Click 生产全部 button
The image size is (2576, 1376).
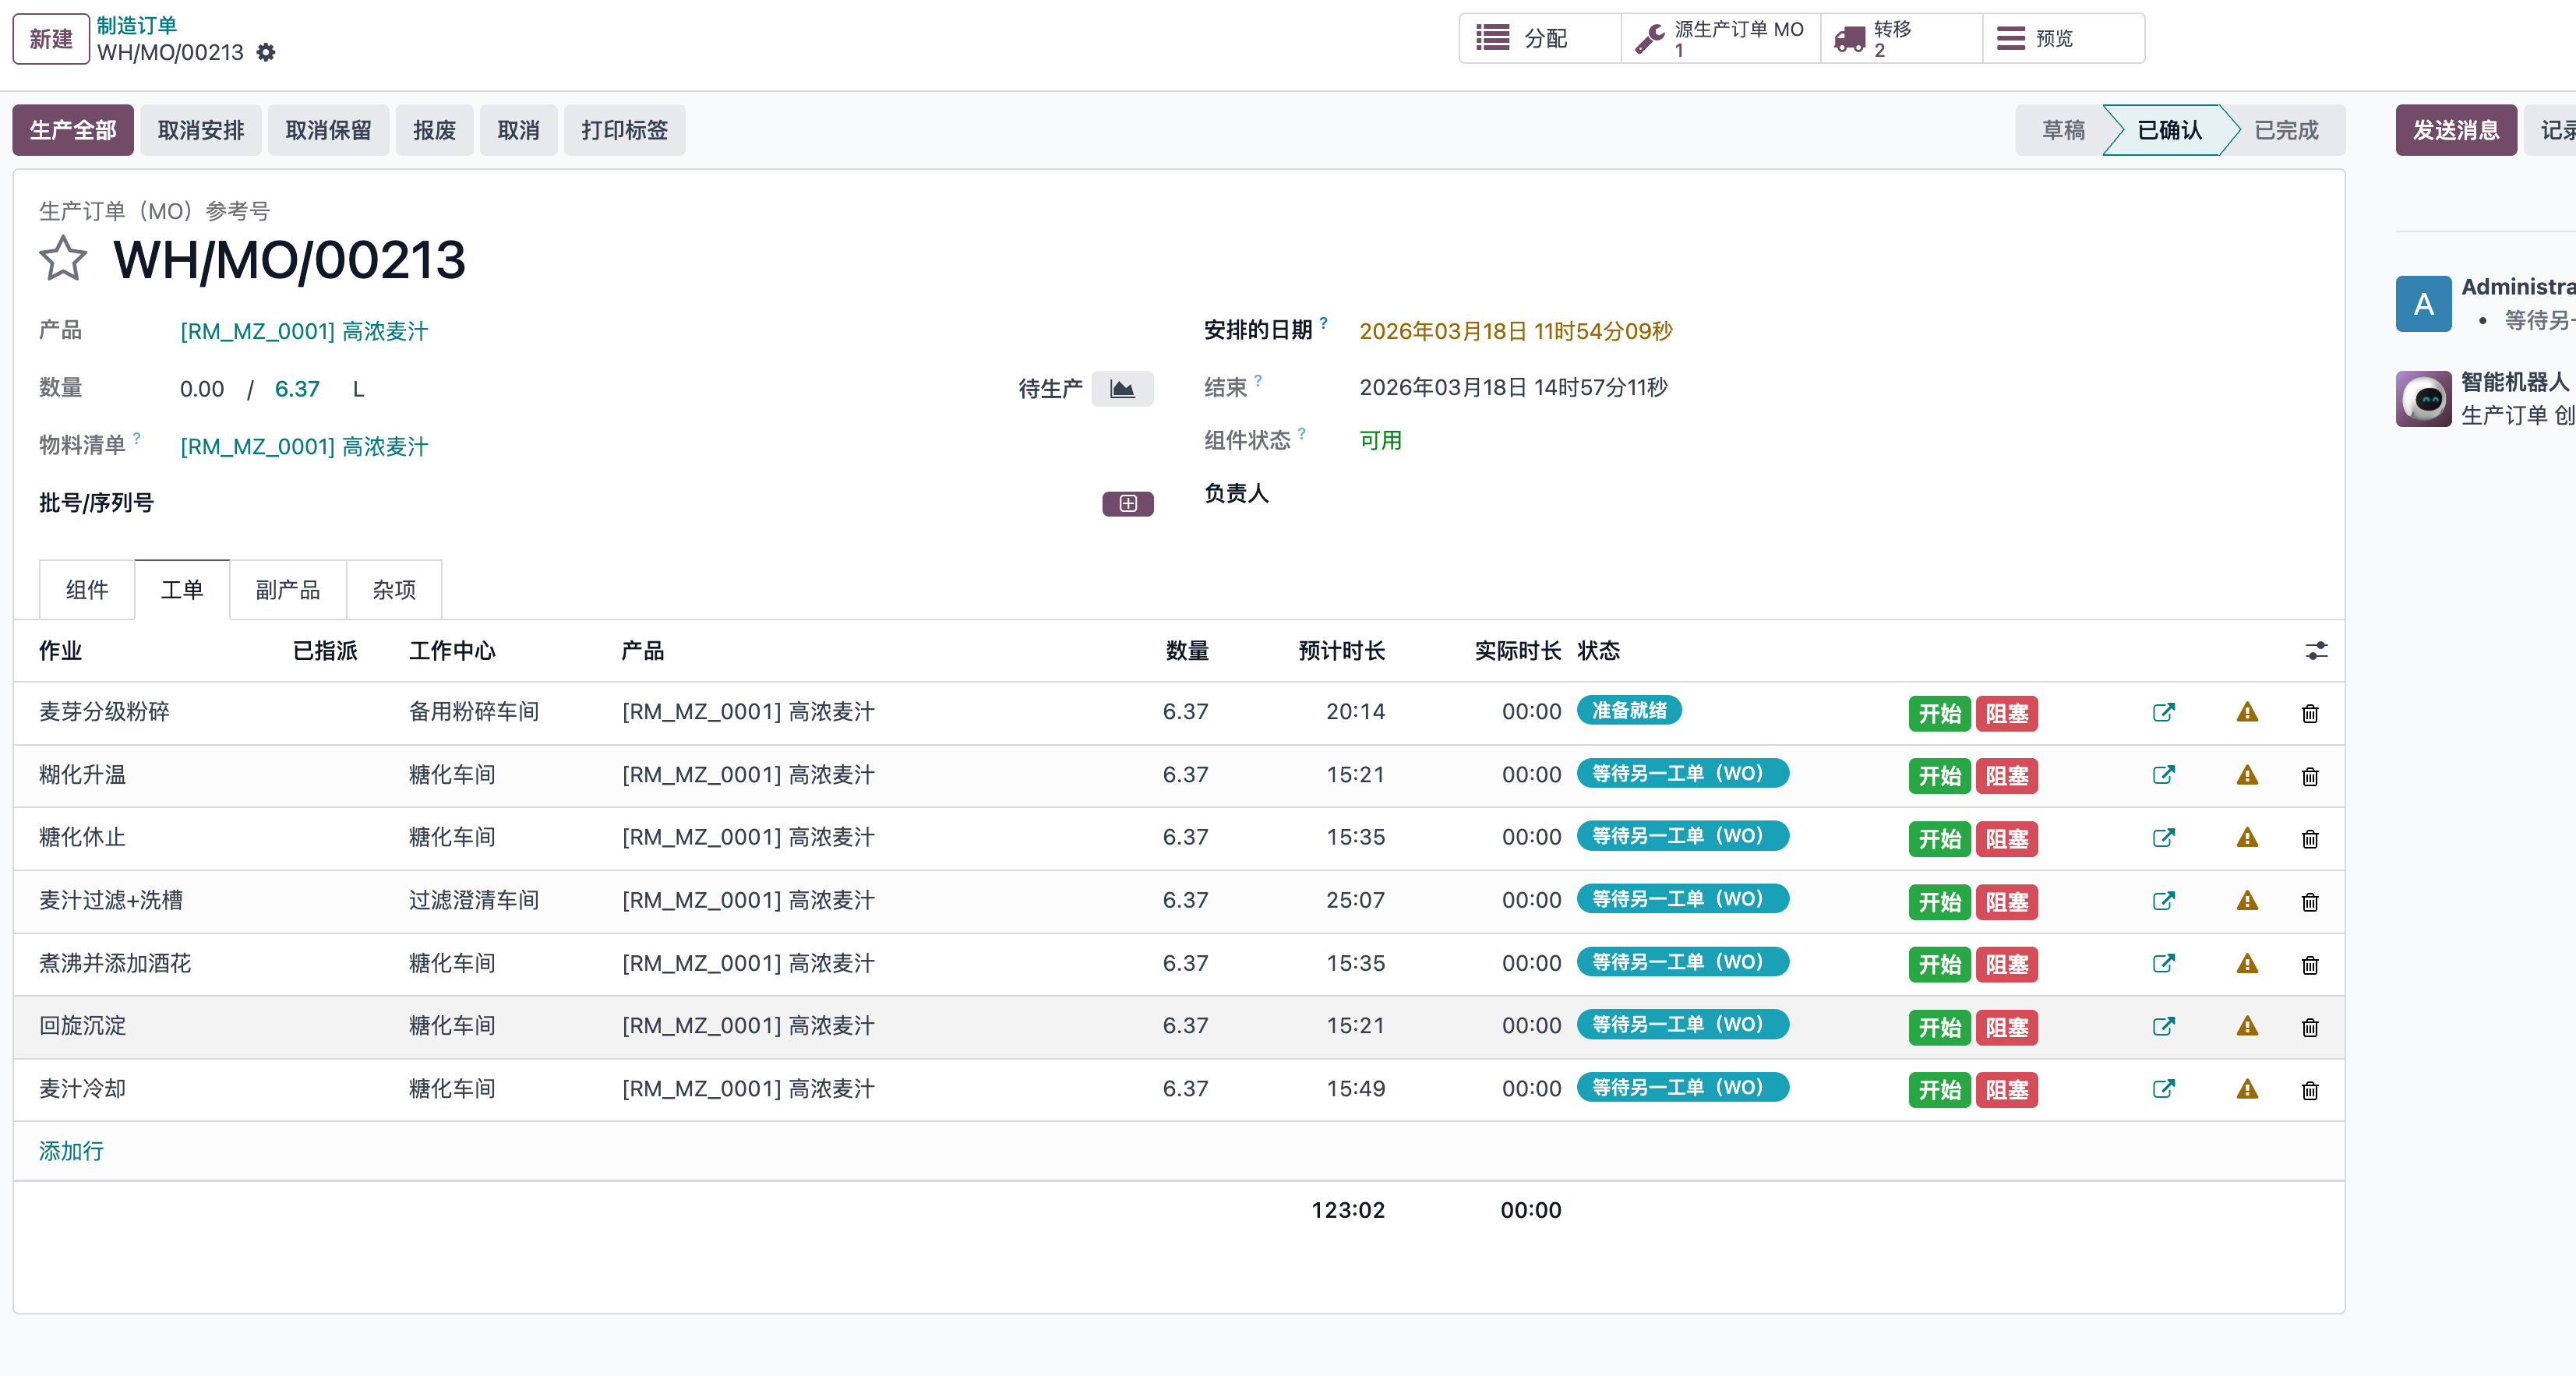pos(73,130)
